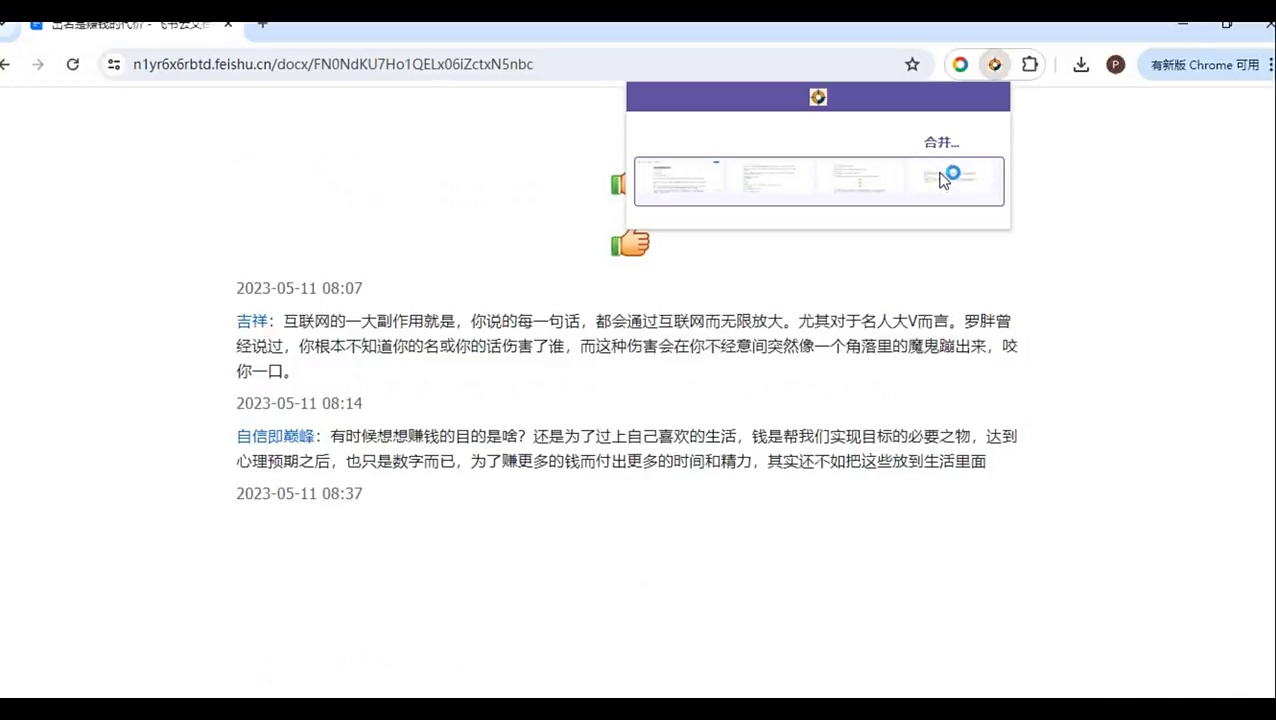Screen dimensions: 1276x720
Task: Open the Chrome profile avatar P
Action: pyautogui.click(x=1116, y=64)
